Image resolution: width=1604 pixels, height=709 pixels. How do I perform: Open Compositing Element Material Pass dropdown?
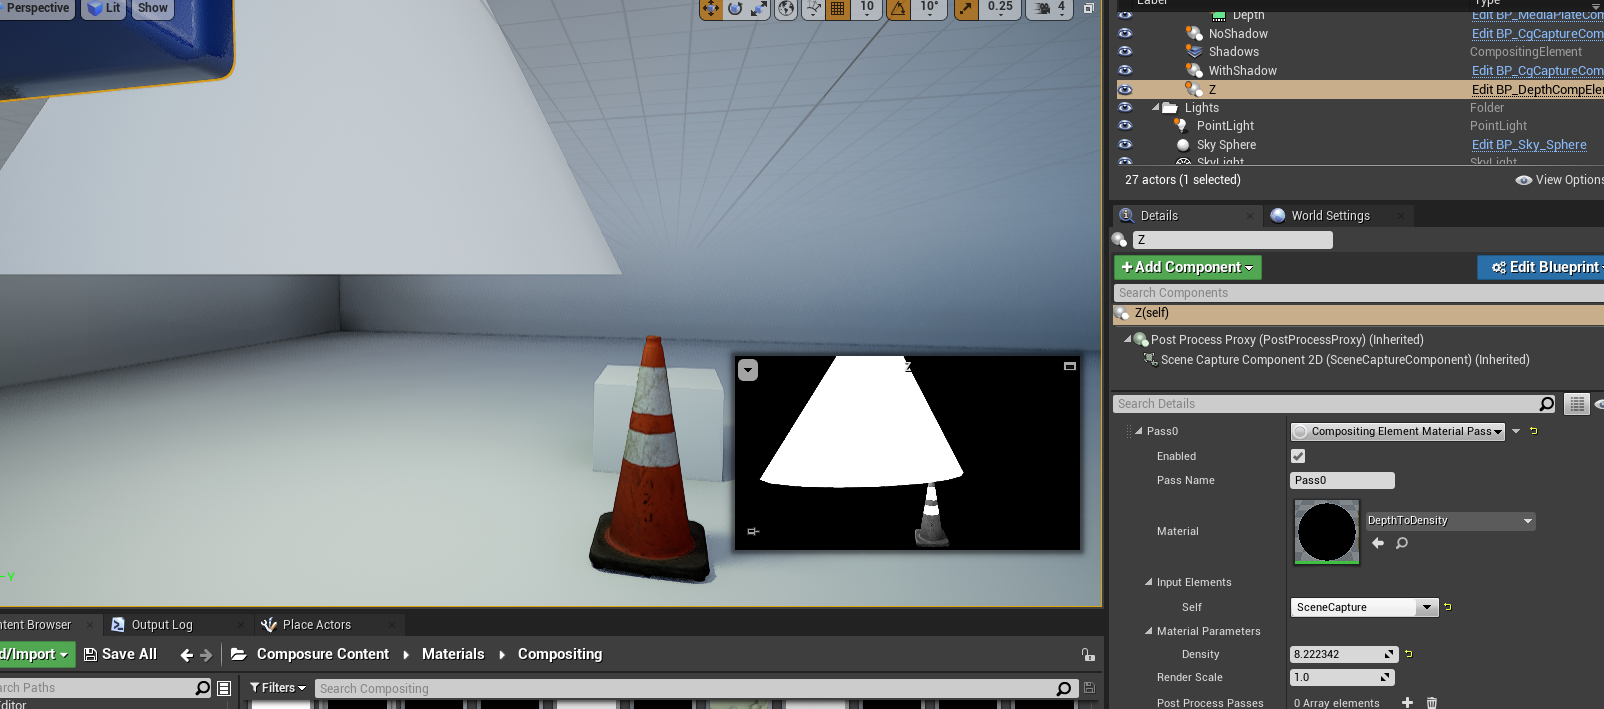[x=1398, y=432]
